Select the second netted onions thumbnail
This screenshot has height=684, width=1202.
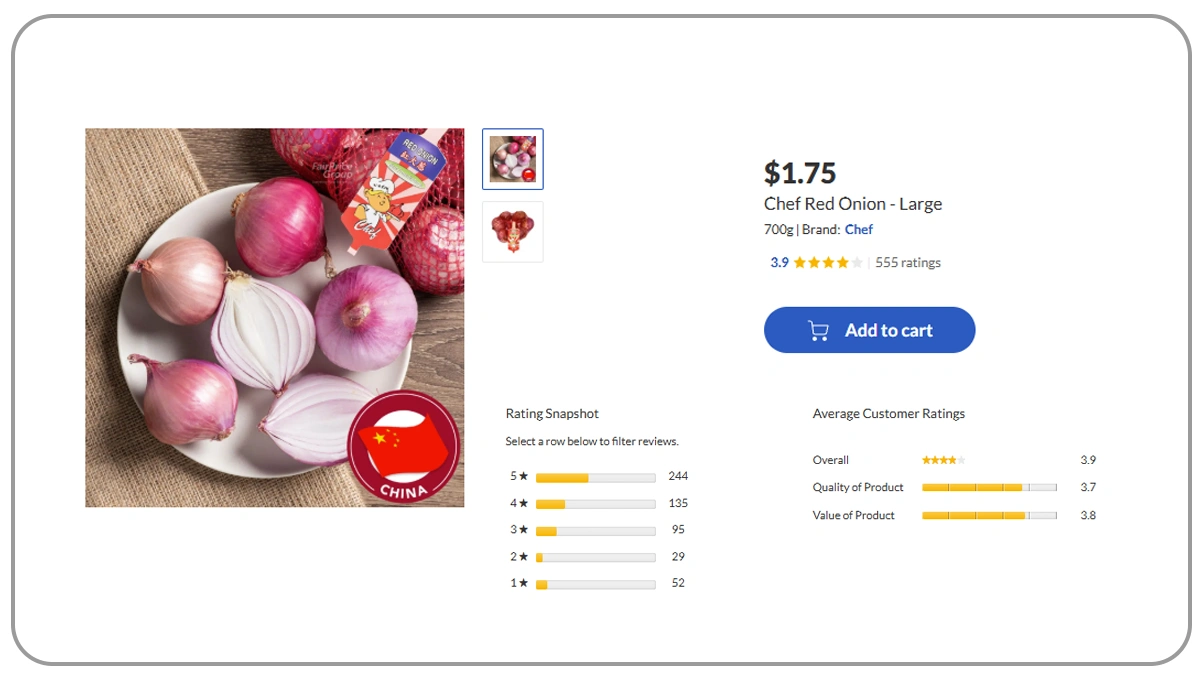[x=513, y=232]
